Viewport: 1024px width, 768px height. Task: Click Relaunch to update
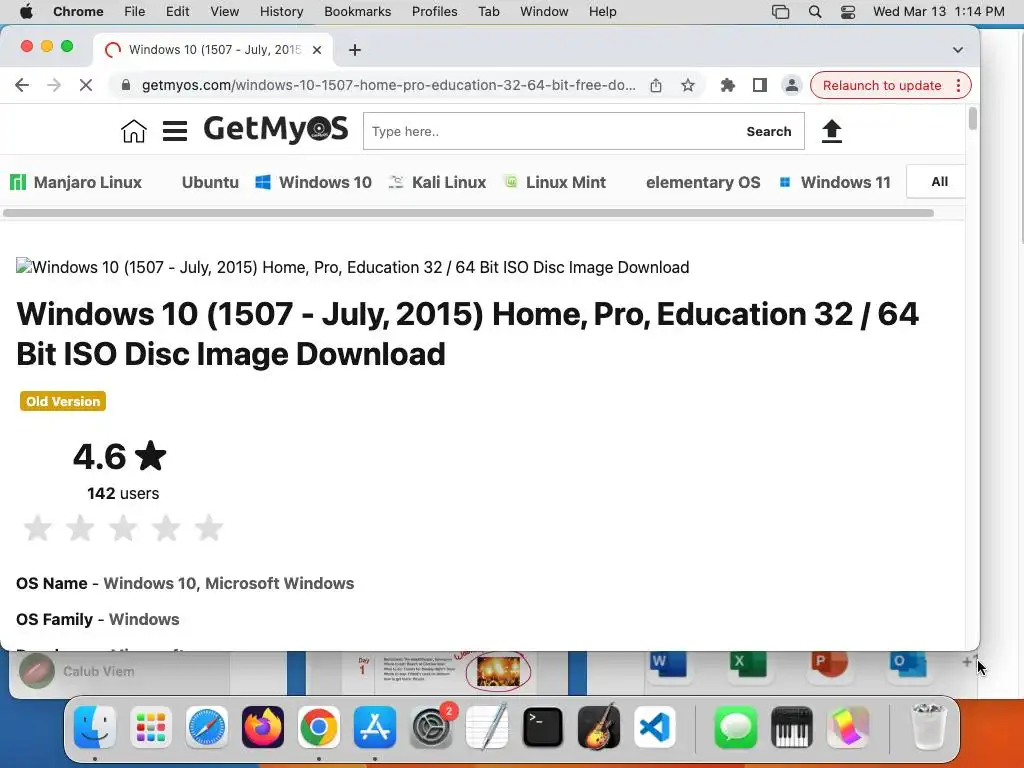882,86
